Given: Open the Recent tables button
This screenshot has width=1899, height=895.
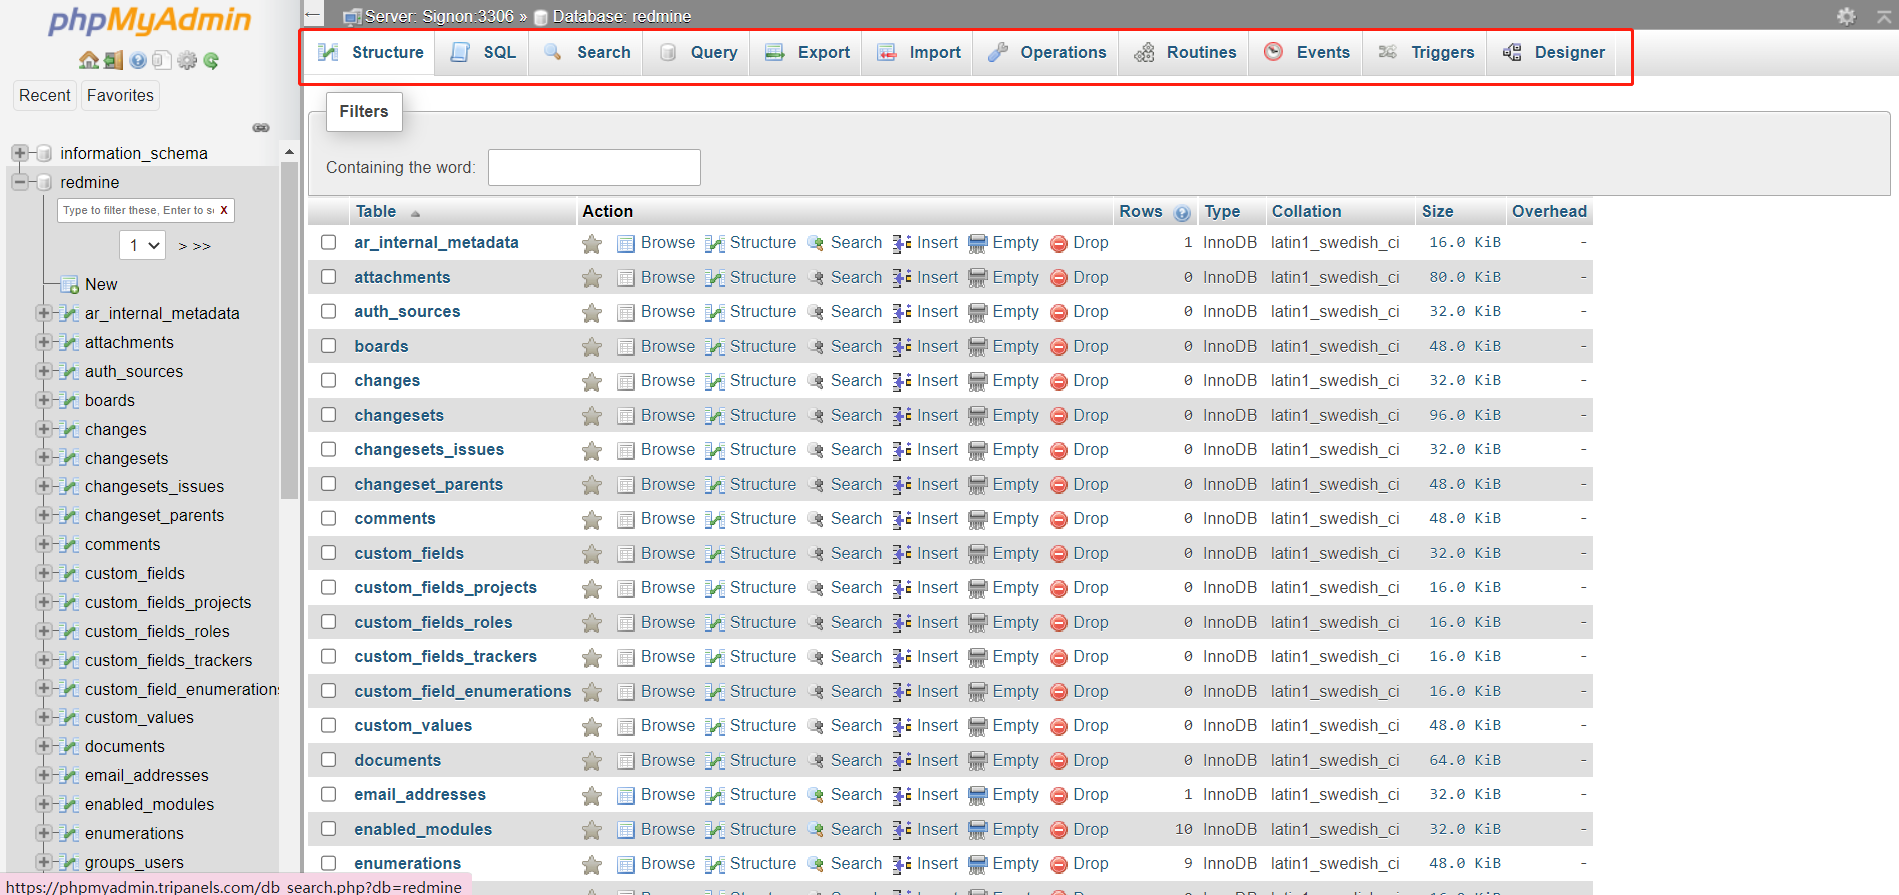Looking at the screenshot, I should (x=45, y=96).
